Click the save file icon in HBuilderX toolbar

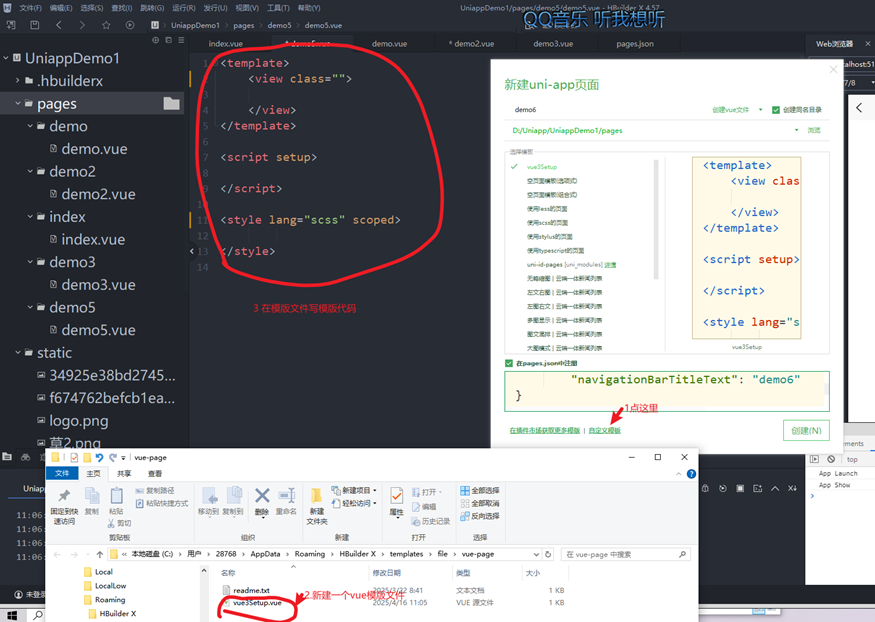coord(35,25)
